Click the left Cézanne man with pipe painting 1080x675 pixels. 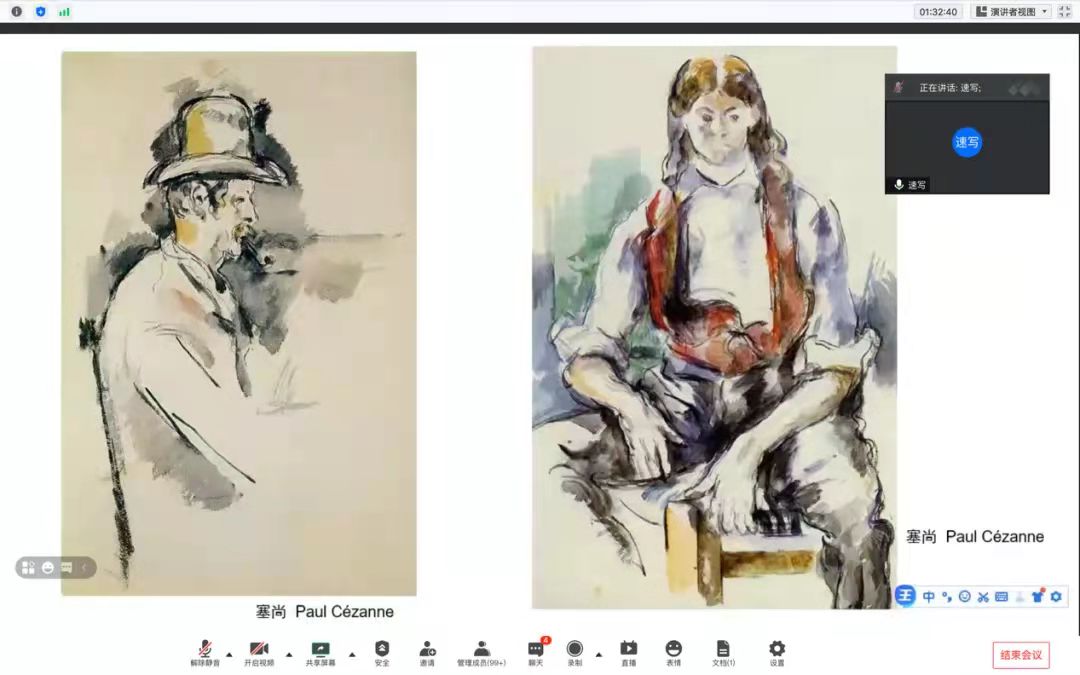(238, 324)
